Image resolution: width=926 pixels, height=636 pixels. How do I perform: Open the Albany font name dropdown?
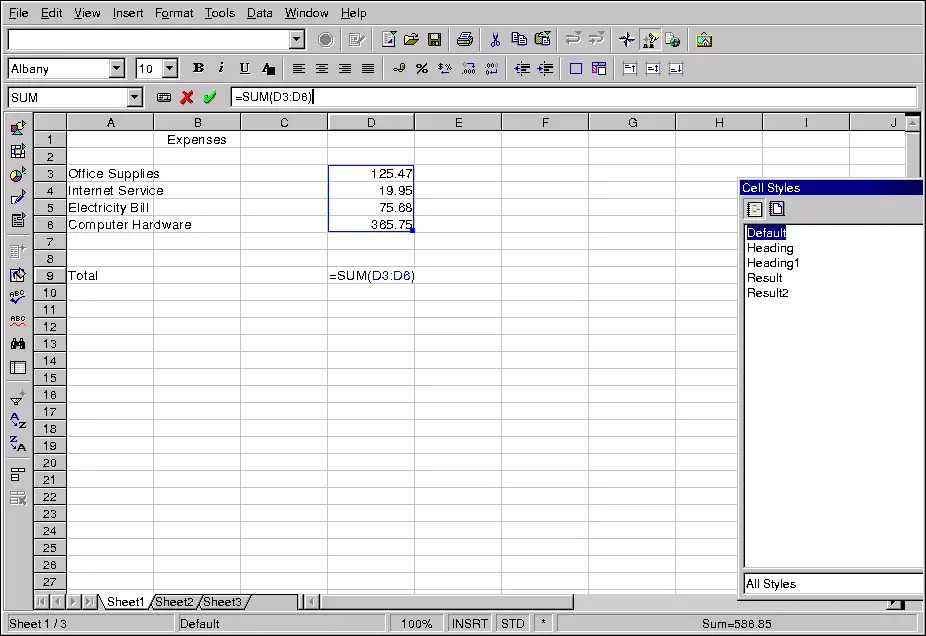pyautogui.click(x=116, y=68)
